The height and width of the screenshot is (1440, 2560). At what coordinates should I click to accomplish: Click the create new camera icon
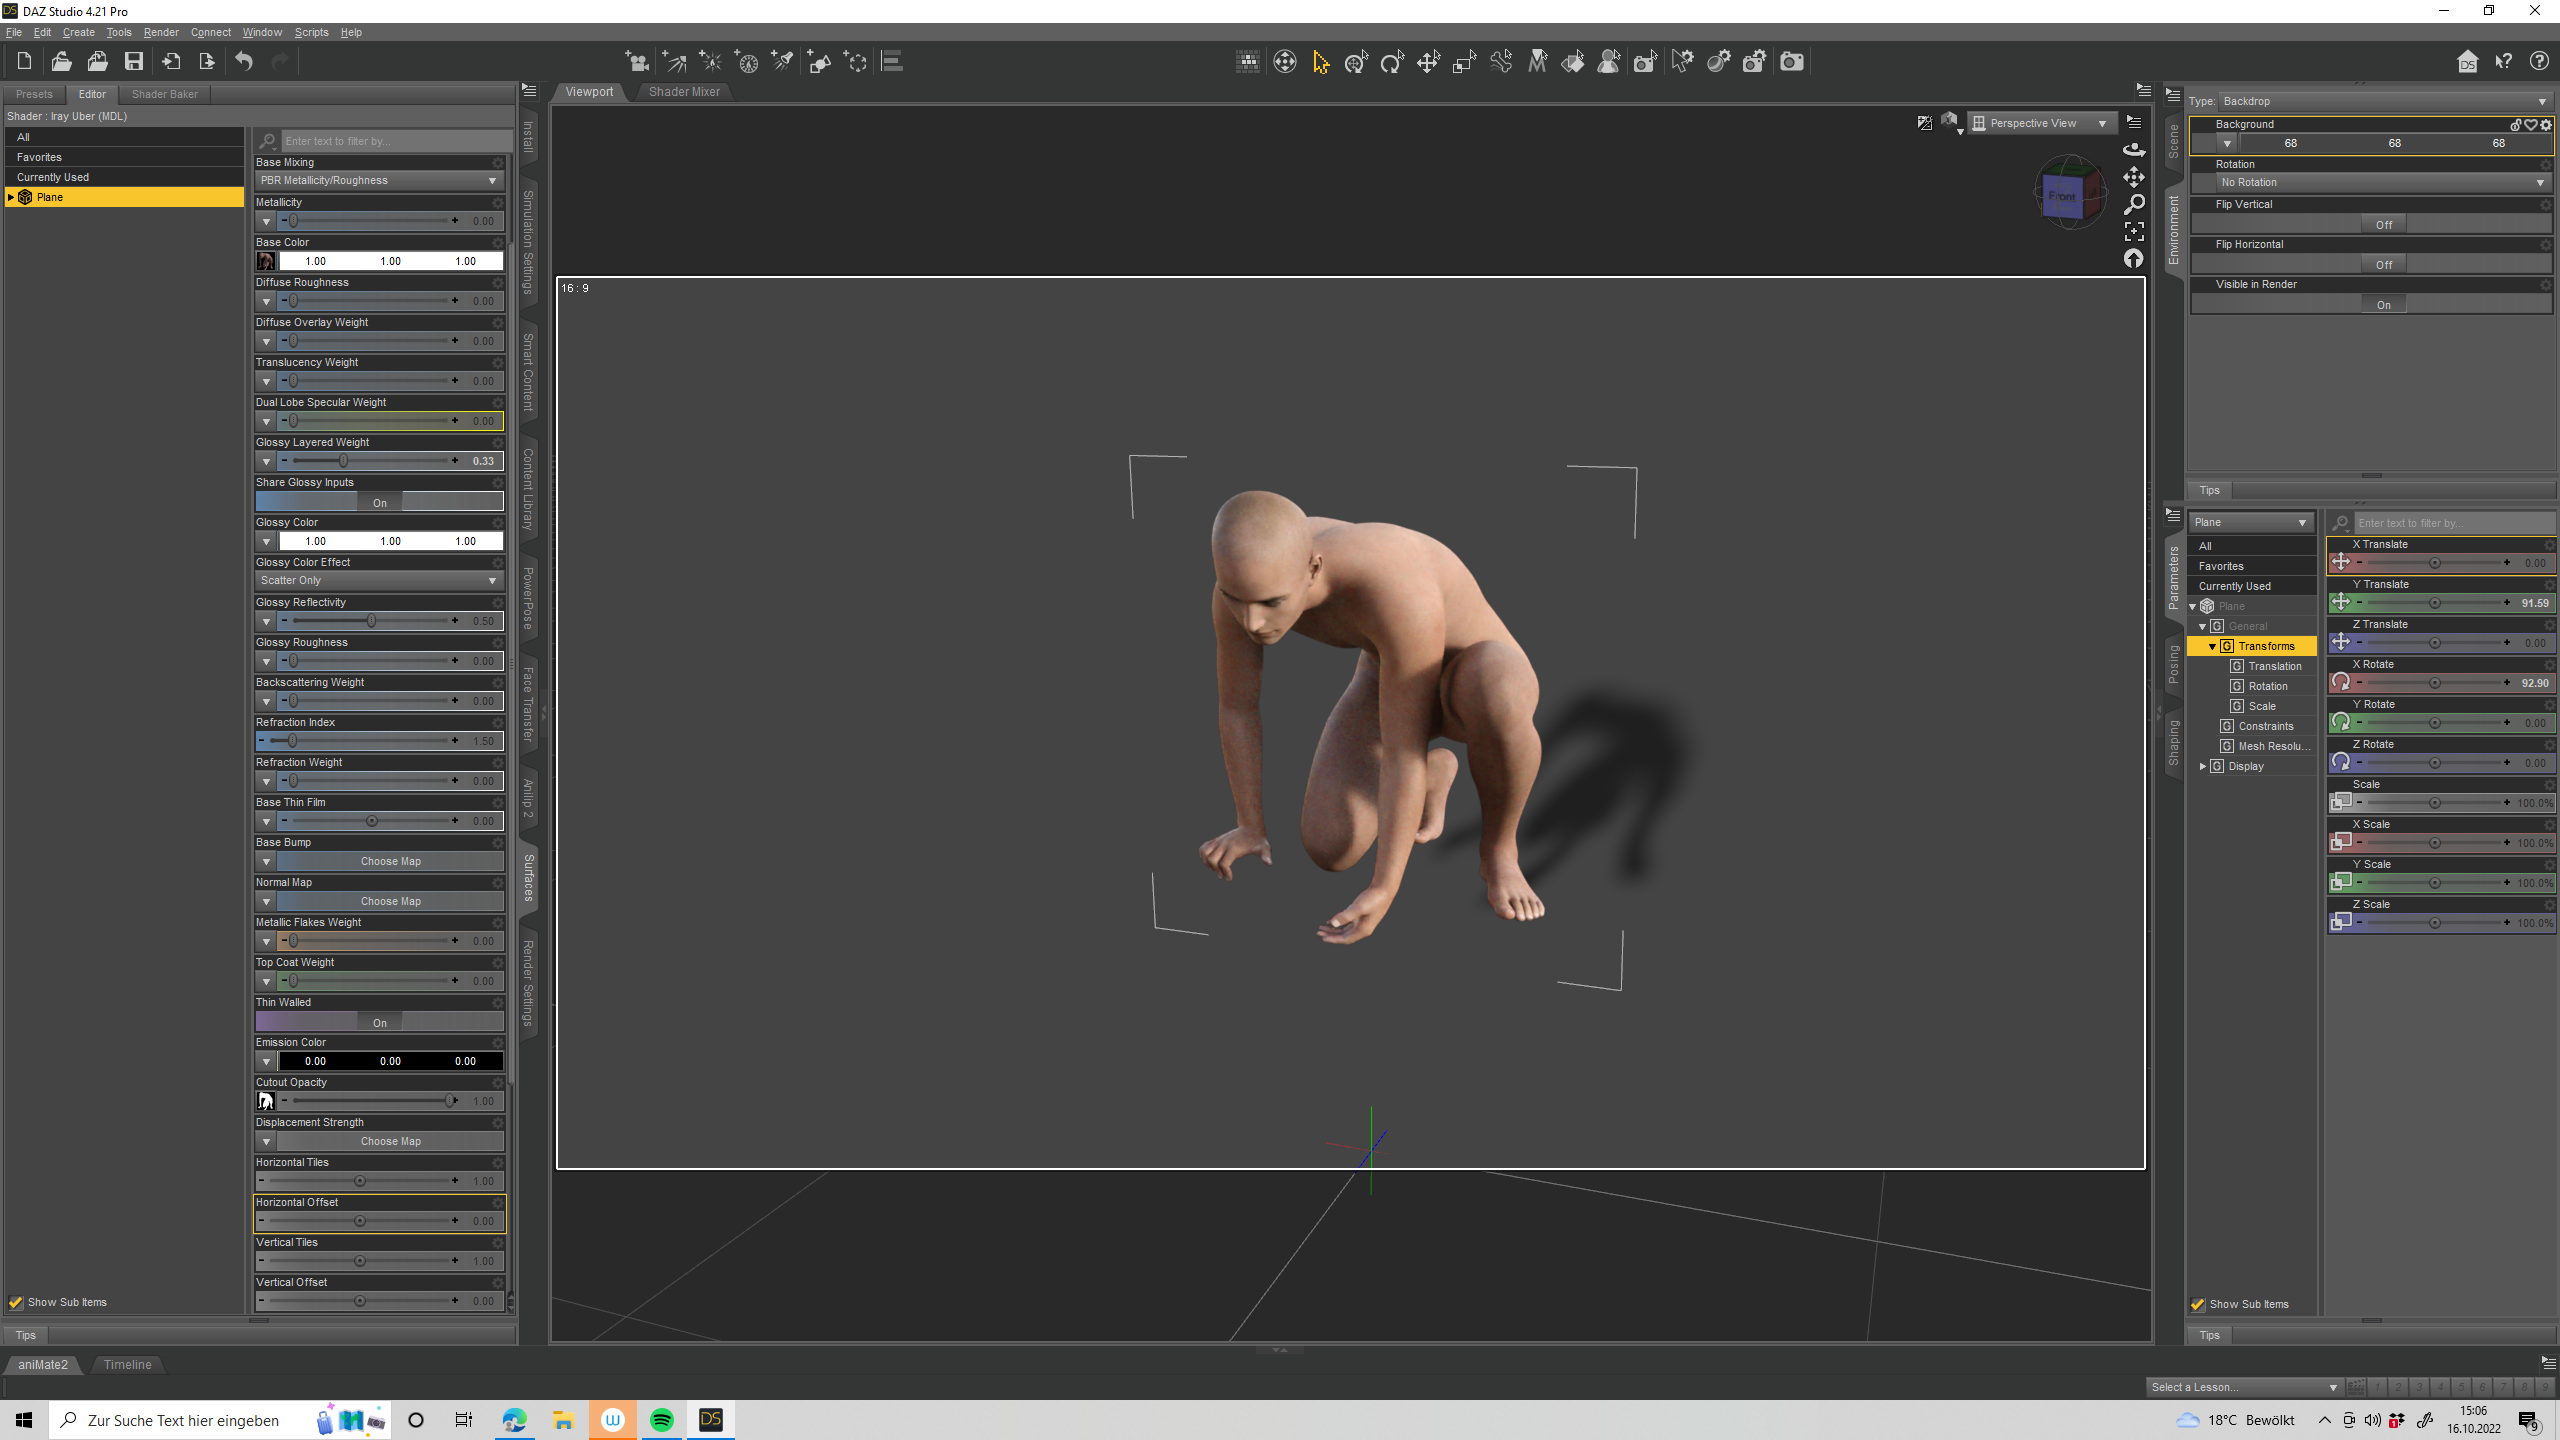[x=637, y=62]
